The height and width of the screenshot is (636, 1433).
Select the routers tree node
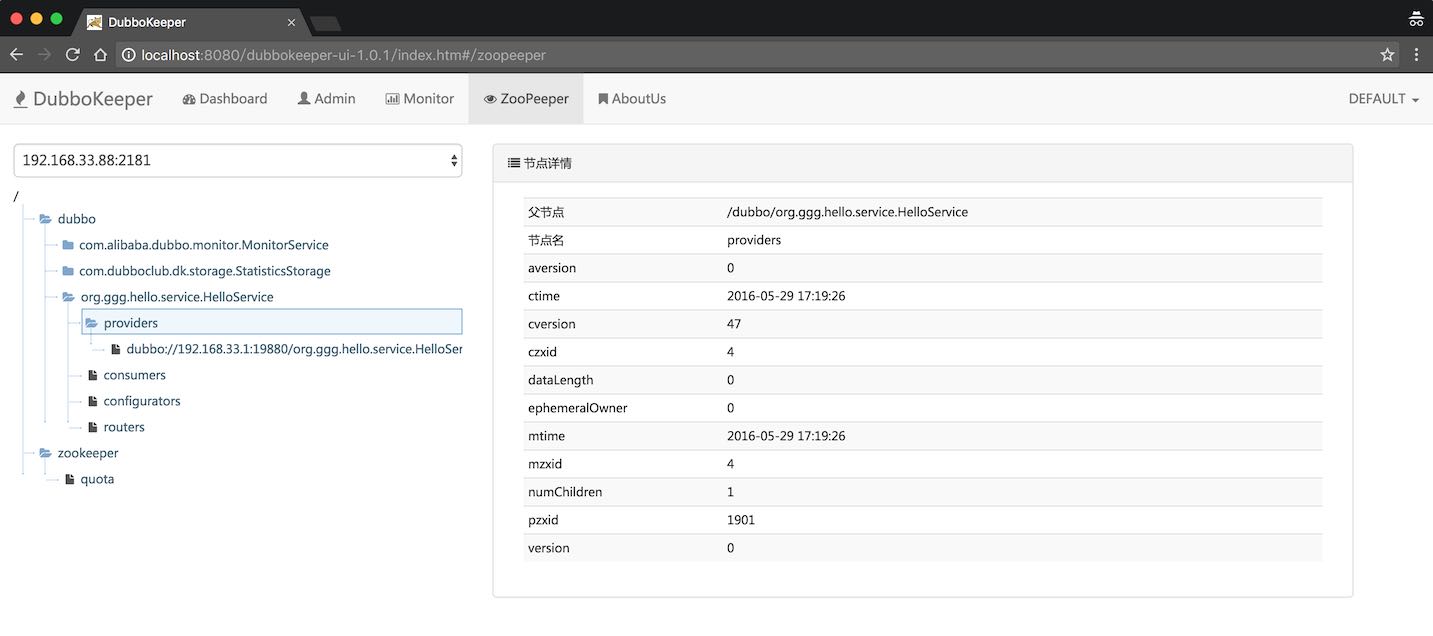pyautogui.click(x=124, y=426)
